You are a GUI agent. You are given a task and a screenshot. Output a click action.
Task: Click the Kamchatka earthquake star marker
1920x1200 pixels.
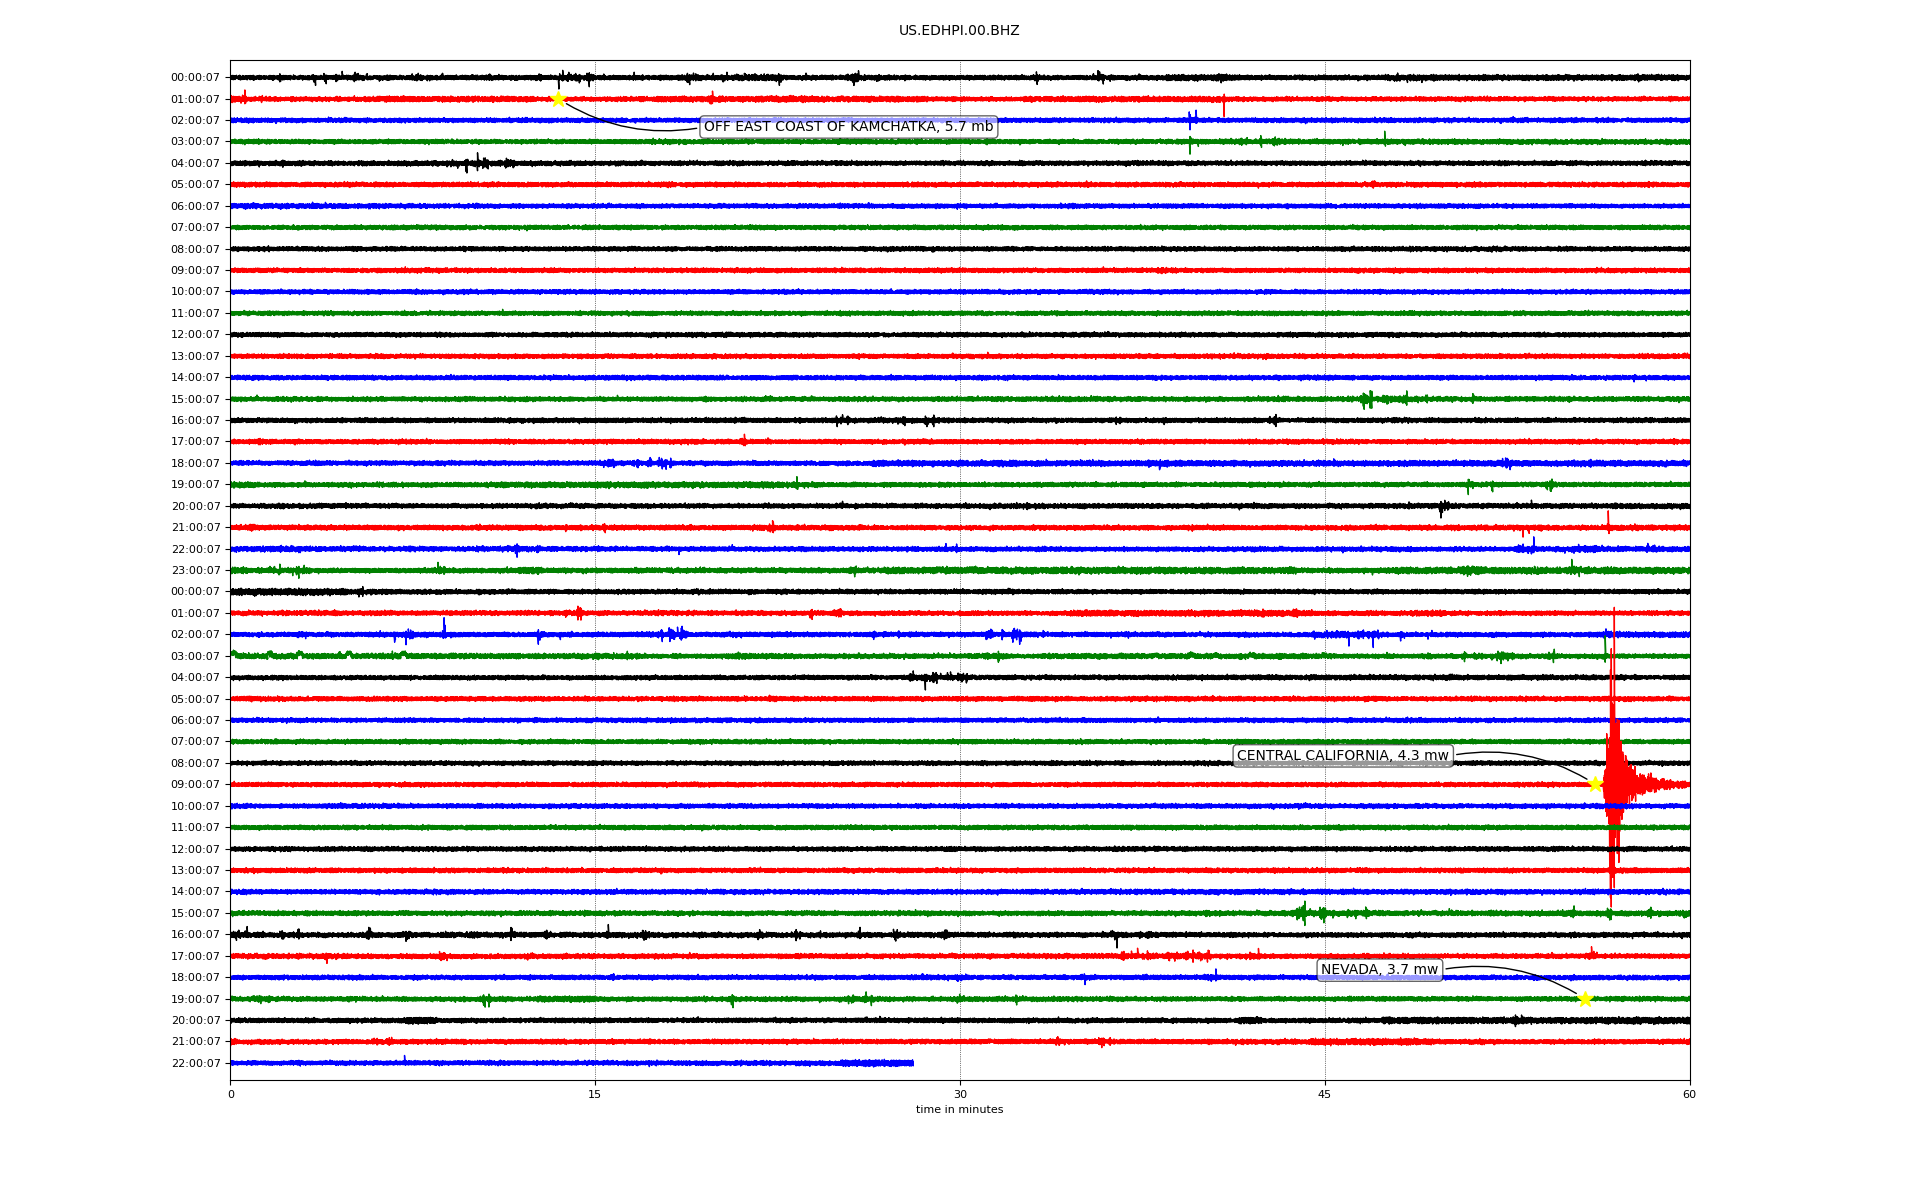[558, 99]
